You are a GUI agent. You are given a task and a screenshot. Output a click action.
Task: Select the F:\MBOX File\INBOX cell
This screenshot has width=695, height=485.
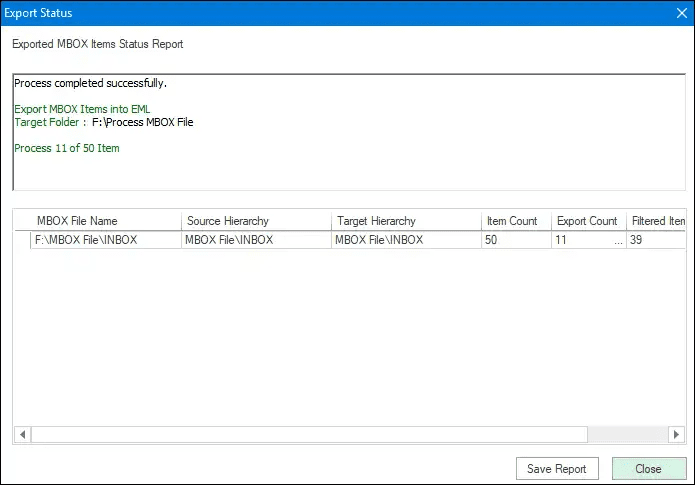(106, 240)
